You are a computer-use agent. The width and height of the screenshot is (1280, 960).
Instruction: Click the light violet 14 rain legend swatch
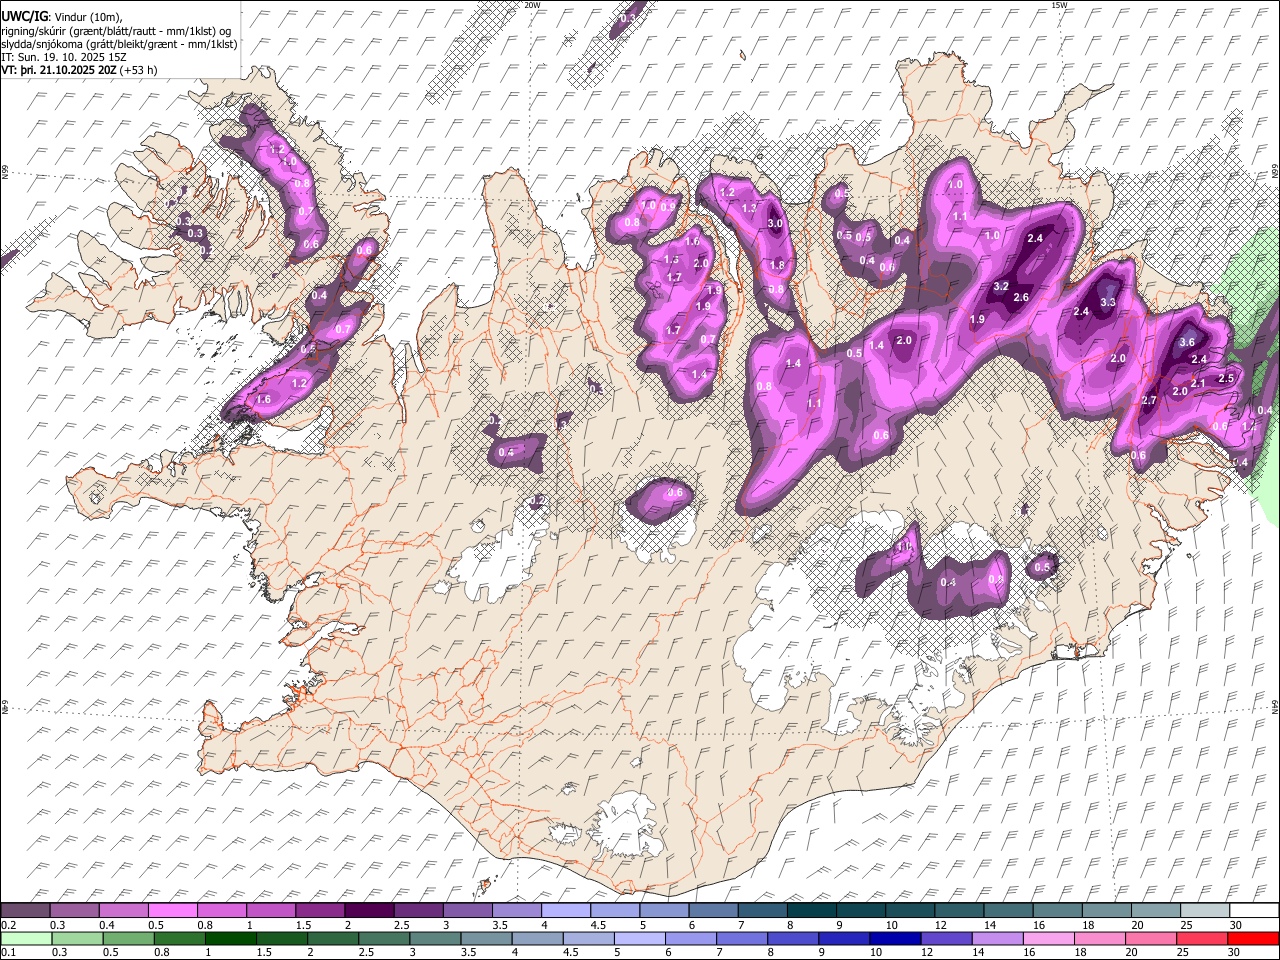click(x=997, y=938)
